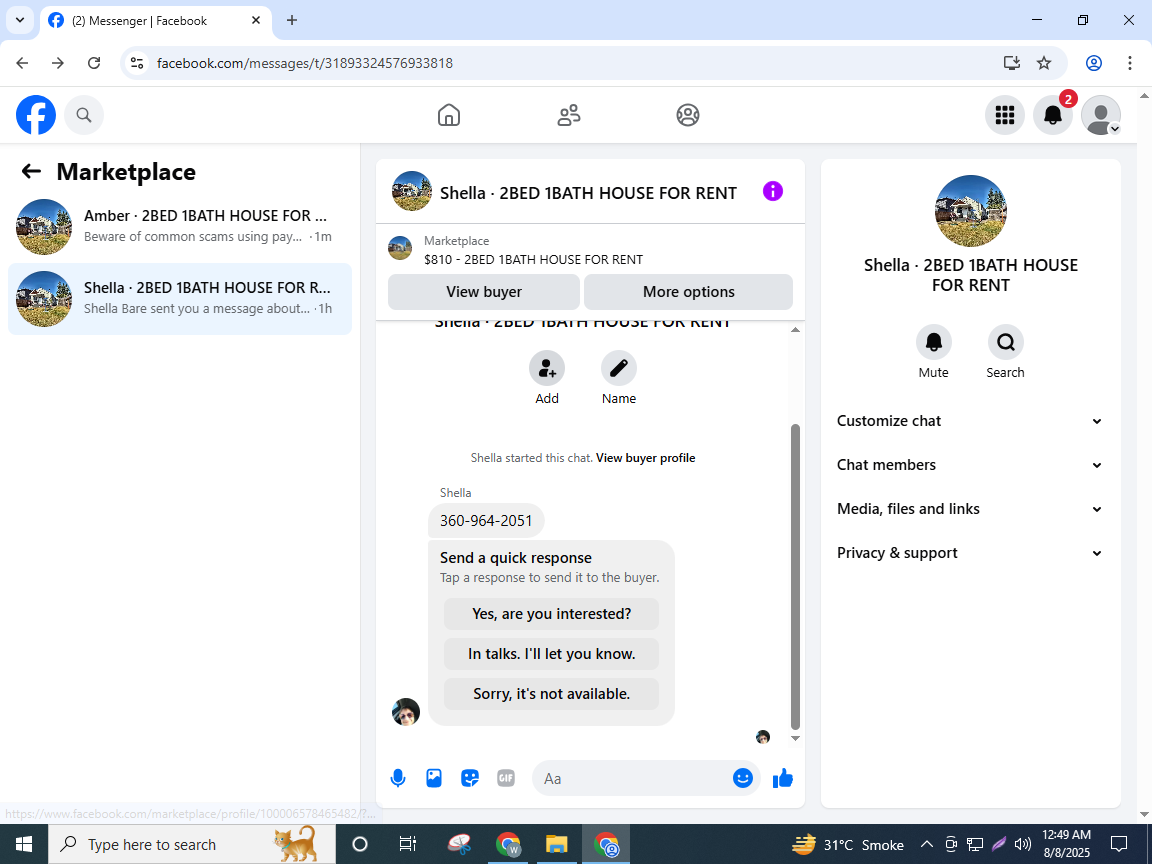Open the Groups icon in top nav

coord(688,115)
